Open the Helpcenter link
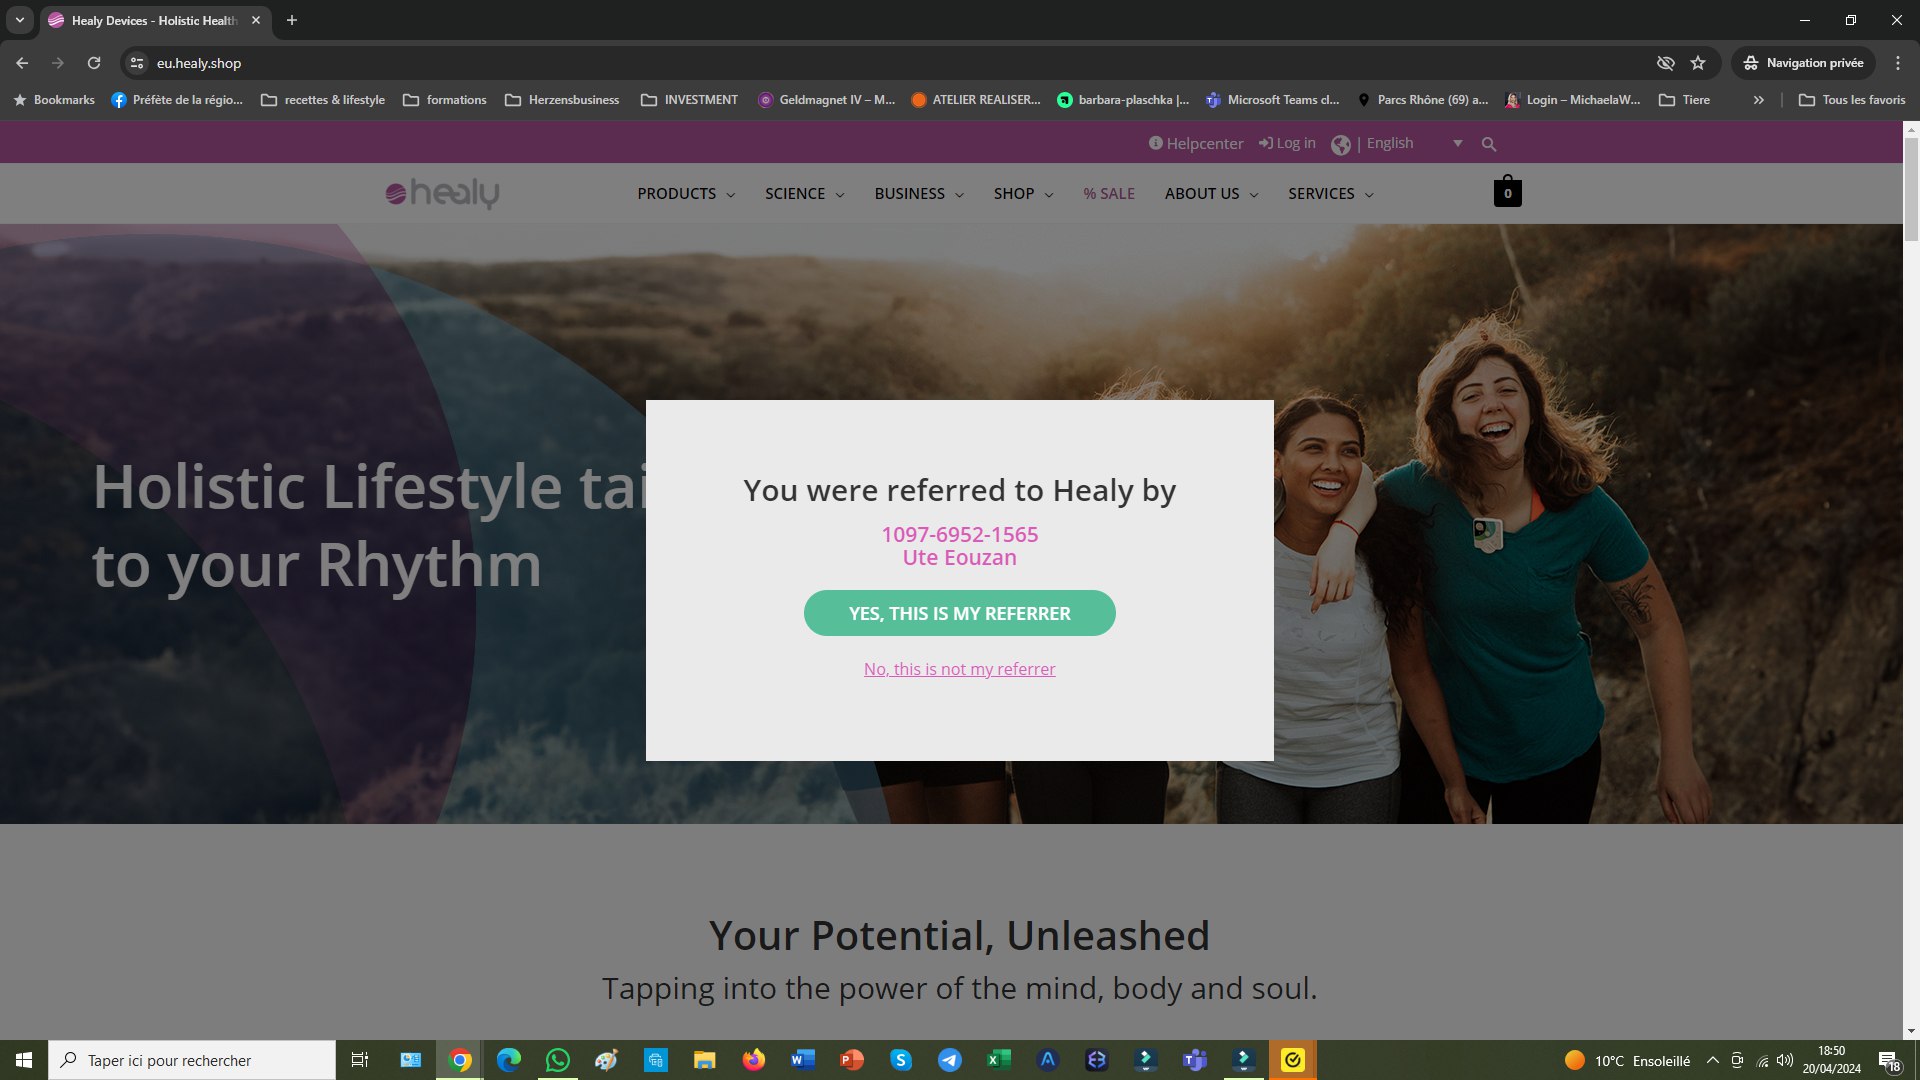Screen dimensions: 1920x1080 (1196, 144)
